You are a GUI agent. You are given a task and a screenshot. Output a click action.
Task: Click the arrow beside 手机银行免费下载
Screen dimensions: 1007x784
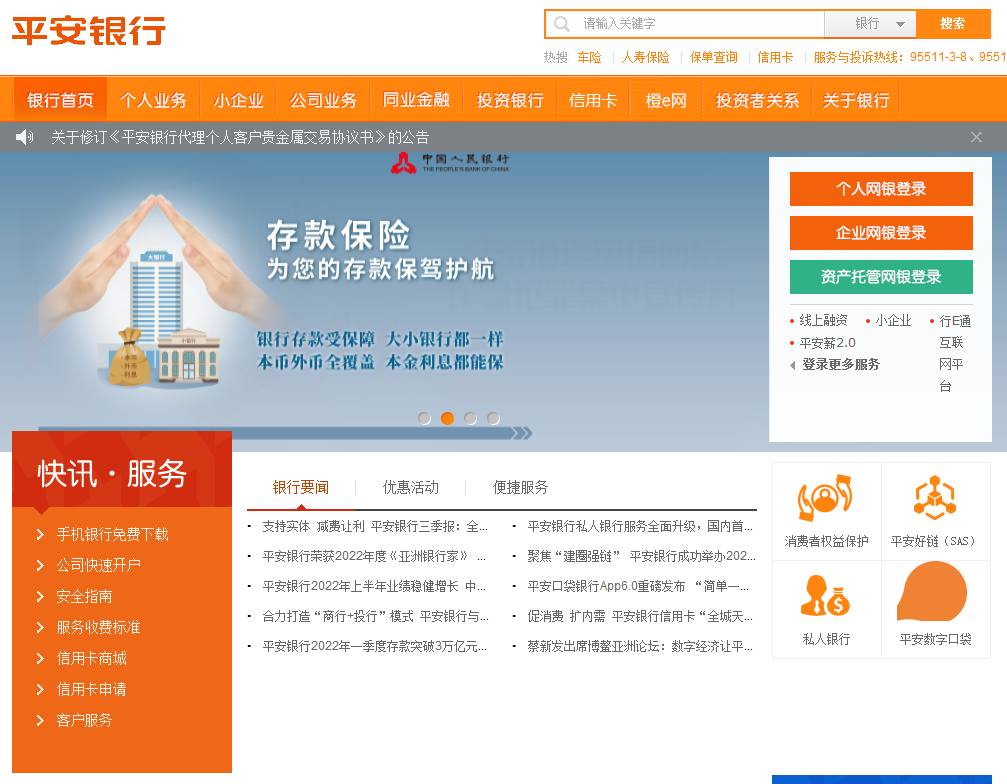pyautogui.click(x=40, y=534)
